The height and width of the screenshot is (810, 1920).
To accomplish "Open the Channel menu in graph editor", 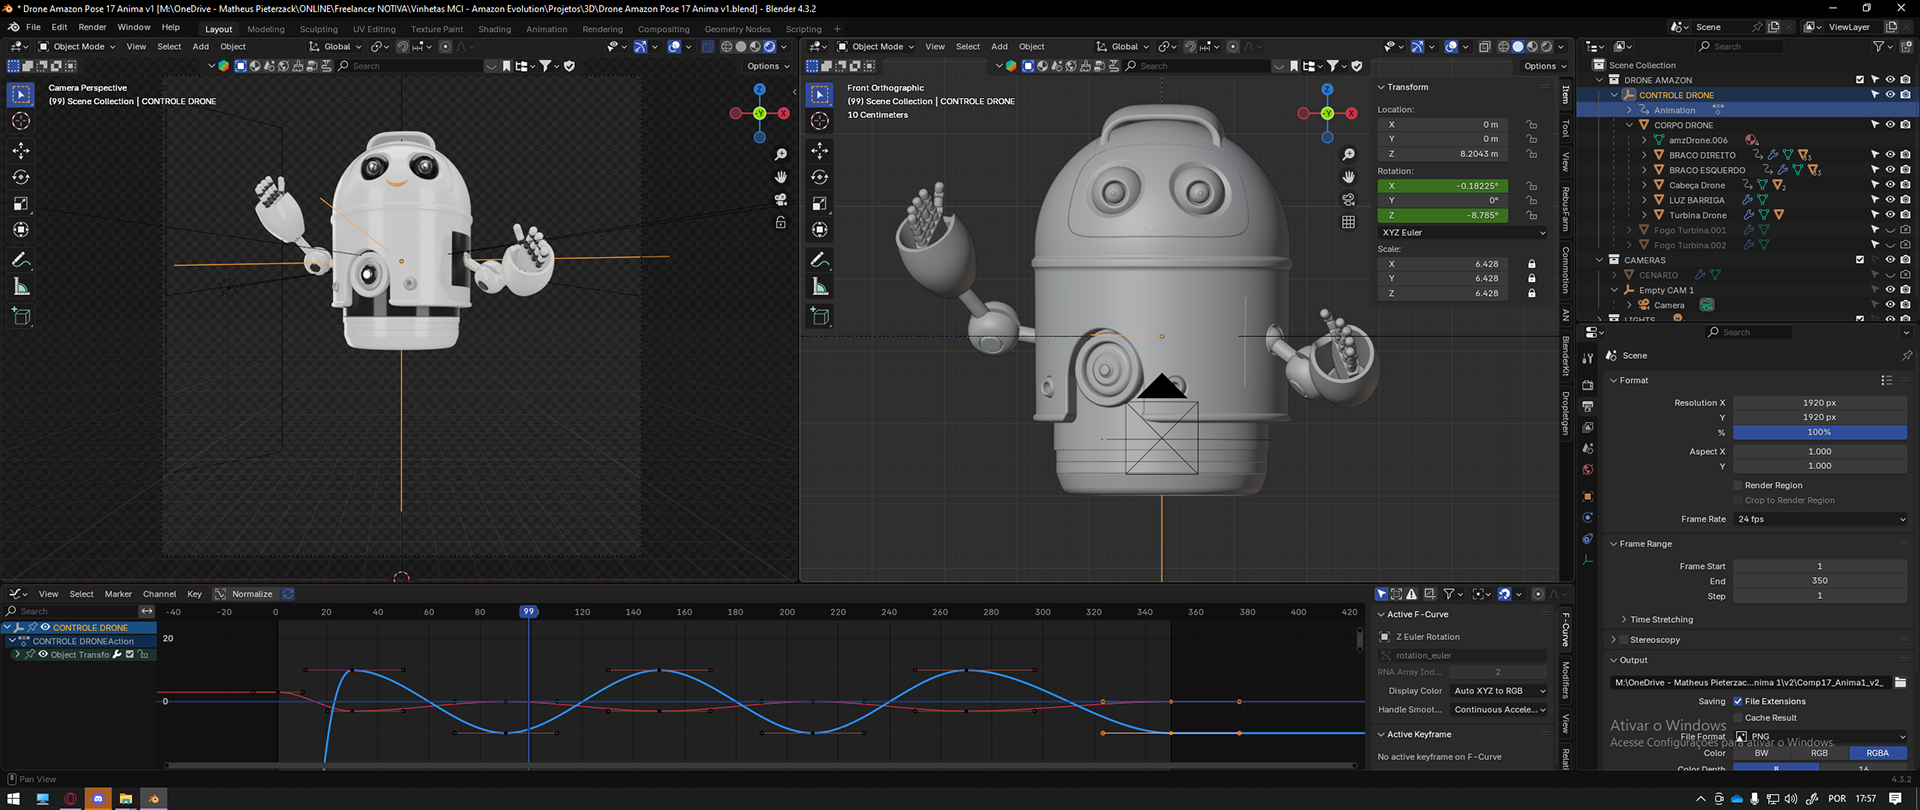I will click(159, 594).
